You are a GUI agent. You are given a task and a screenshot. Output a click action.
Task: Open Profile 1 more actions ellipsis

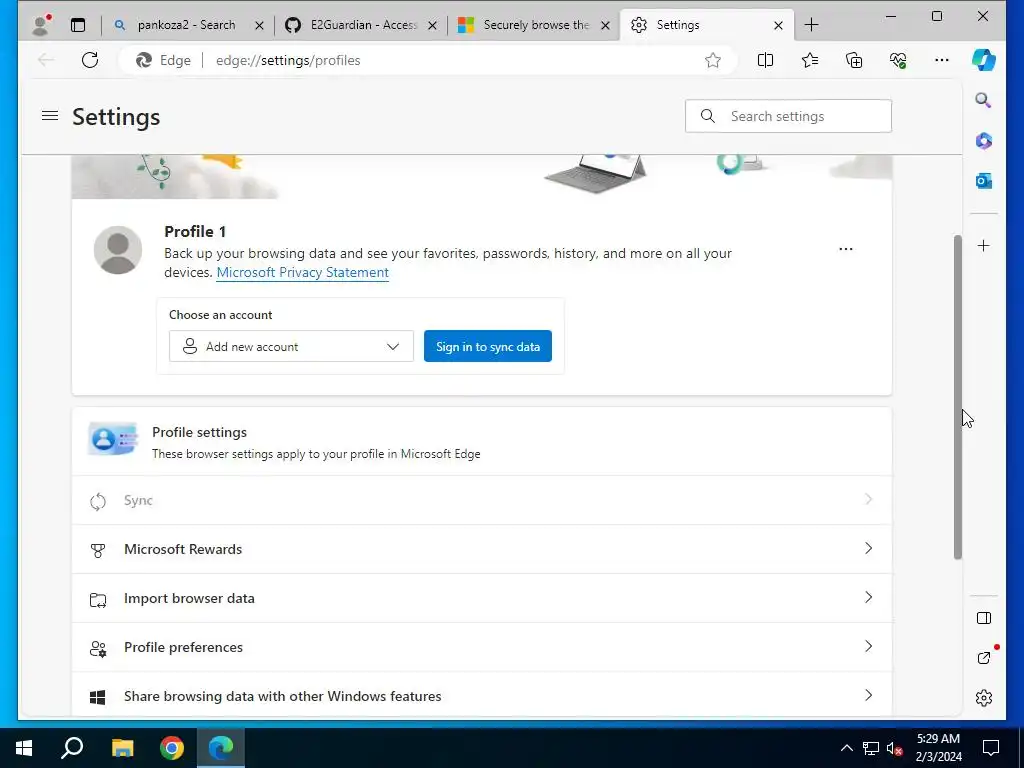coord(846,249)
